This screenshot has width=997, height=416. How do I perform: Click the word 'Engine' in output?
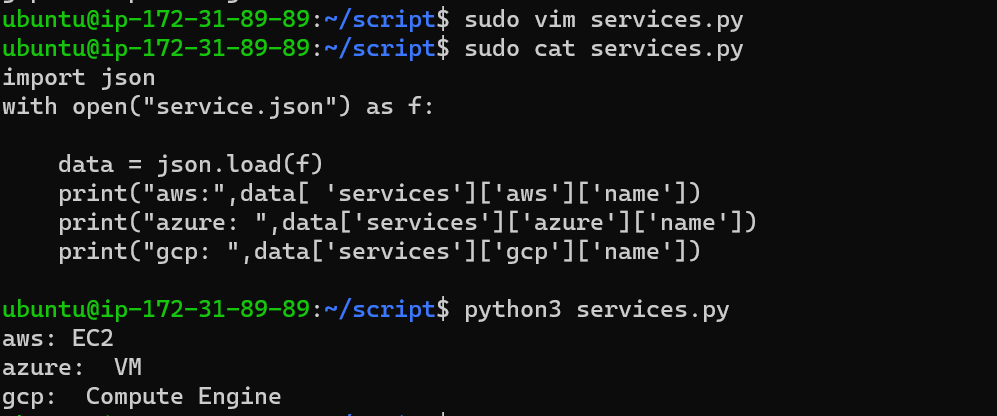coord(240,397)
